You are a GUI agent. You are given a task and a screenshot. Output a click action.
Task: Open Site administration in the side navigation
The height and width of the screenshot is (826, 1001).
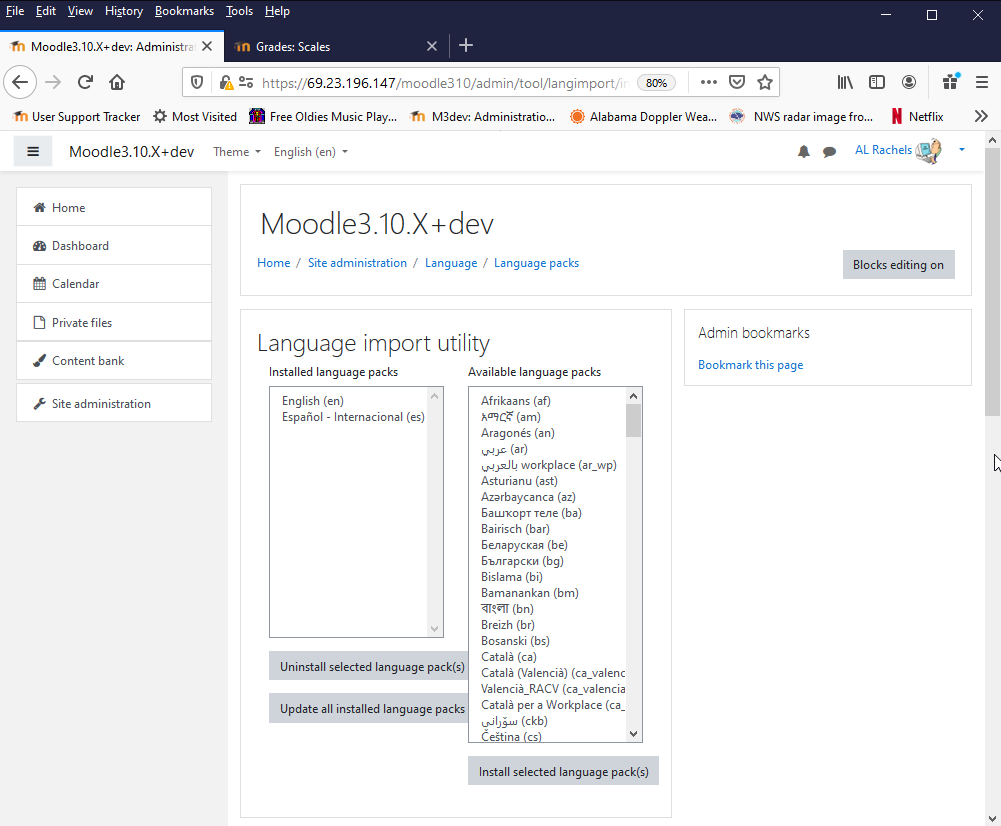click(114, 403)
